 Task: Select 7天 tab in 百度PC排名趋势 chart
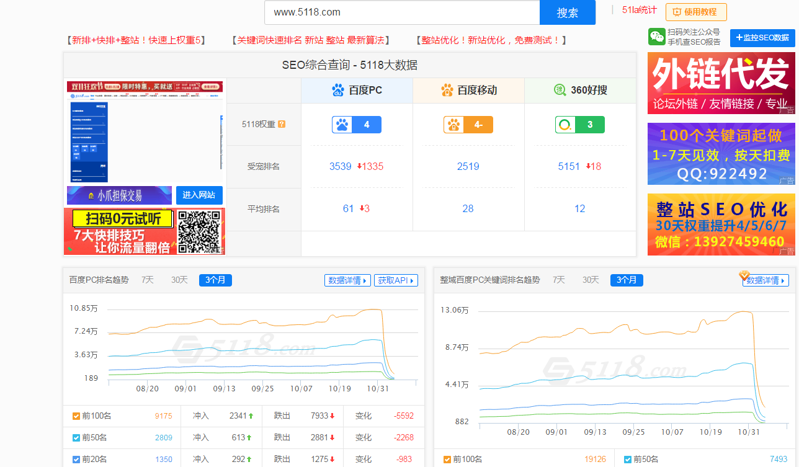[x=148, y=280]
